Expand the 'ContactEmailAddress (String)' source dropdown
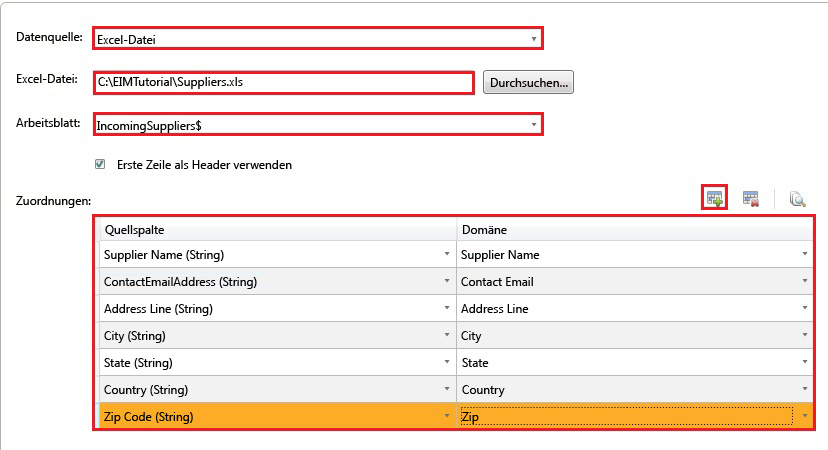The image size is (828, 450). (x=447, y=282)
